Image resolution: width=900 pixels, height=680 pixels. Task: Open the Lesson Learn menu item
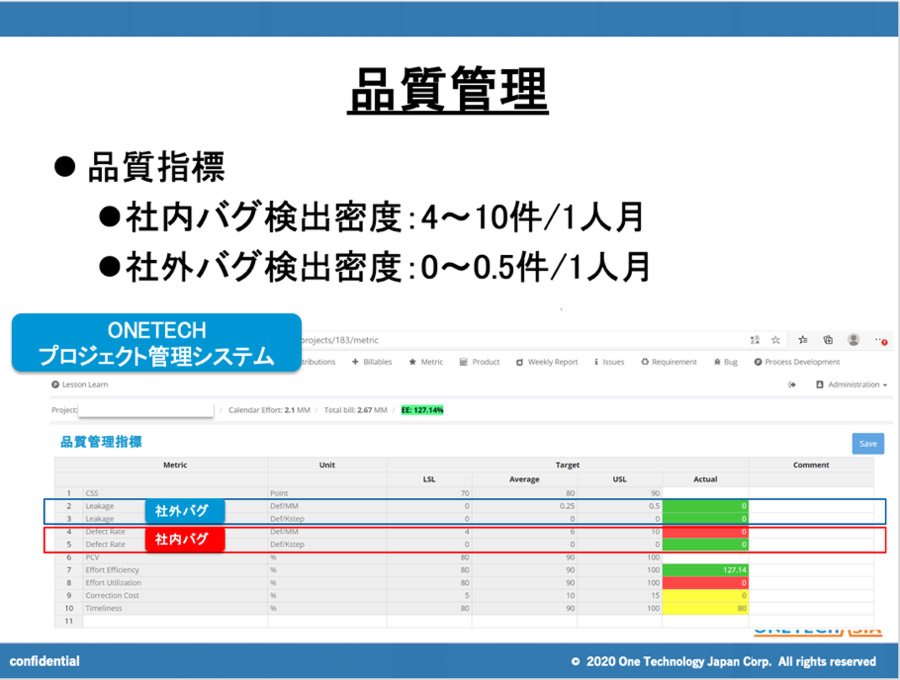pyautogui.click(x=79, y=384)
